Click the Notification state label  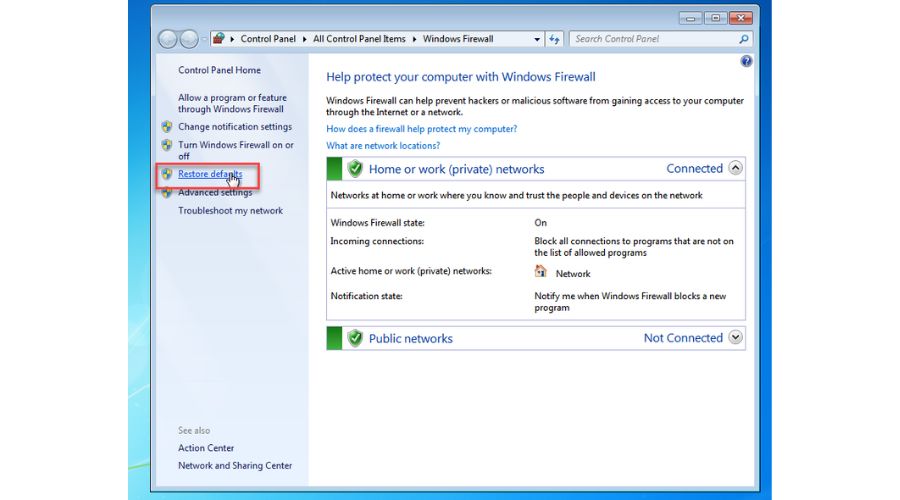point(366,296)
